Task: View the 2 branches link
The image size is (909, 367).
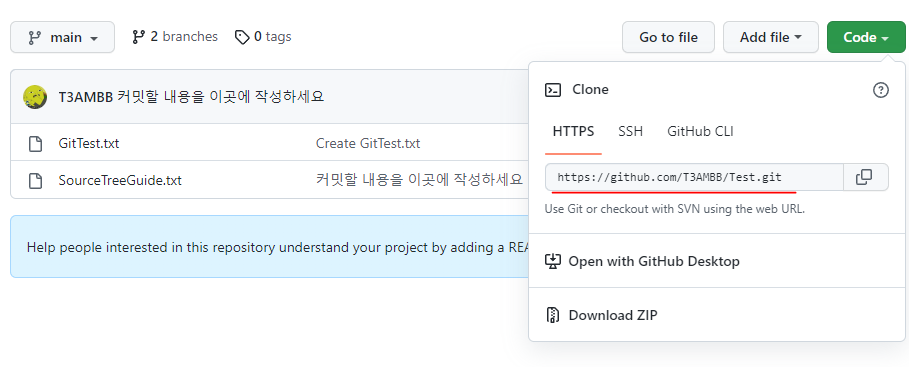Action: [x=175, y=37]
